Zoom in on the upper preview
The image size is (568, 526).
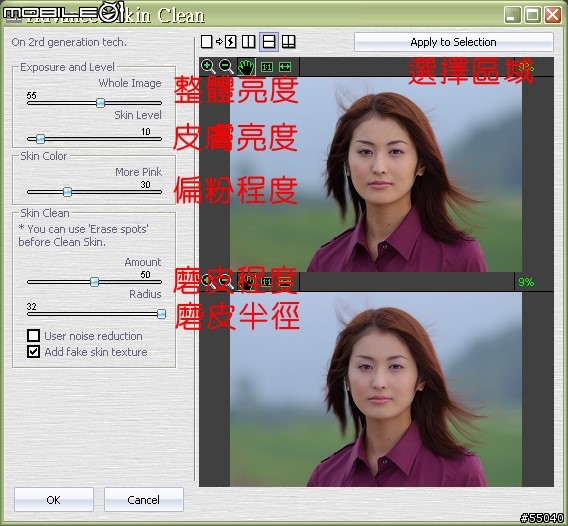(x=208, y=67)
